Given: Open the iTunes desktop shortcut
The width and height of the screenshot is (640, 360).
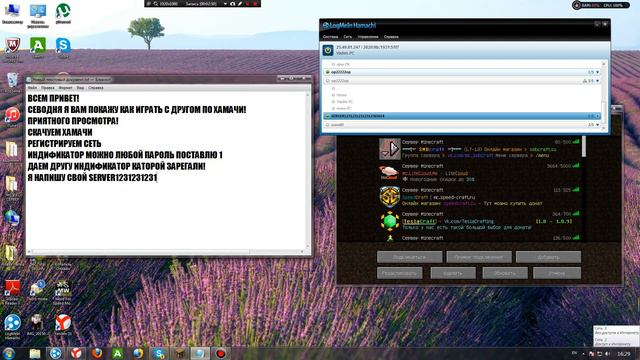Looking at the screenshot, I should (13, 115).
